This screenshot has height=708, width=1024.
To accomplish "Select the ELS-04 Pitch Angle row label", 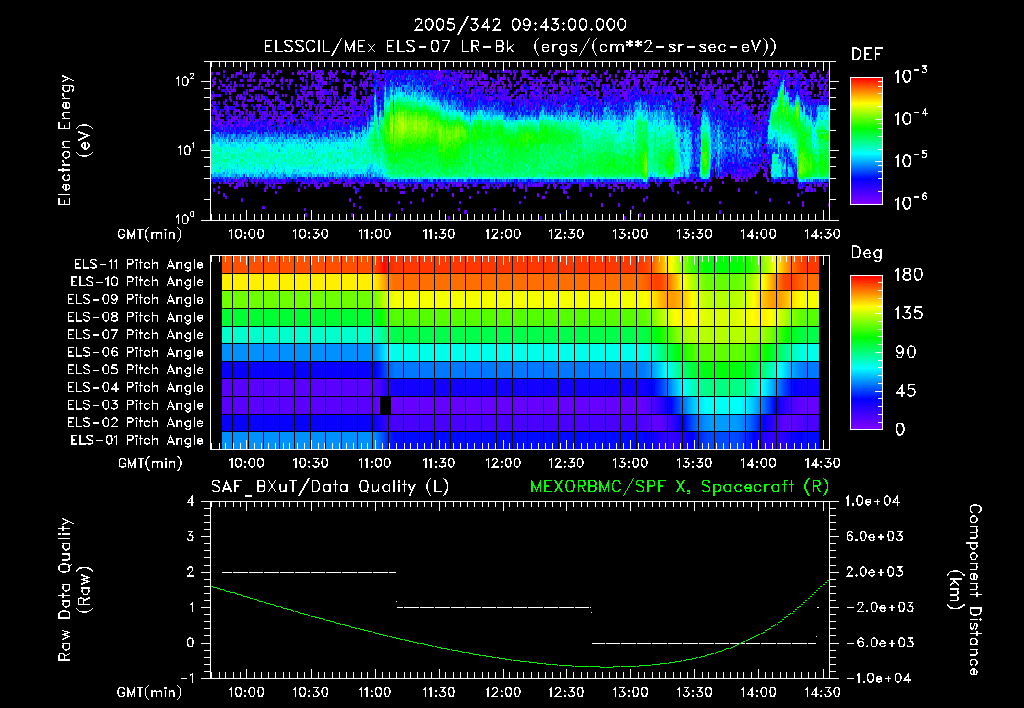I will [136, 387].
